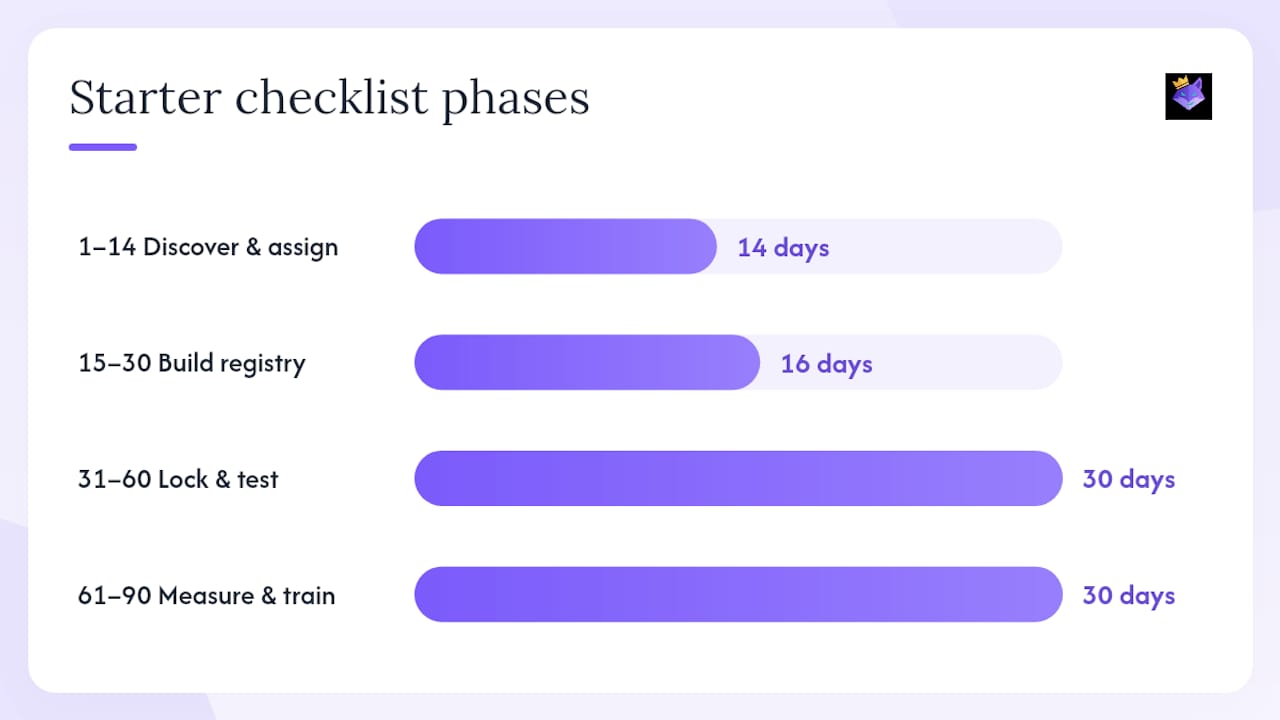The image size is (1280, 720).
Task: Click the 30 days label beside Measure & train
Action: [x=1129, y=595]
